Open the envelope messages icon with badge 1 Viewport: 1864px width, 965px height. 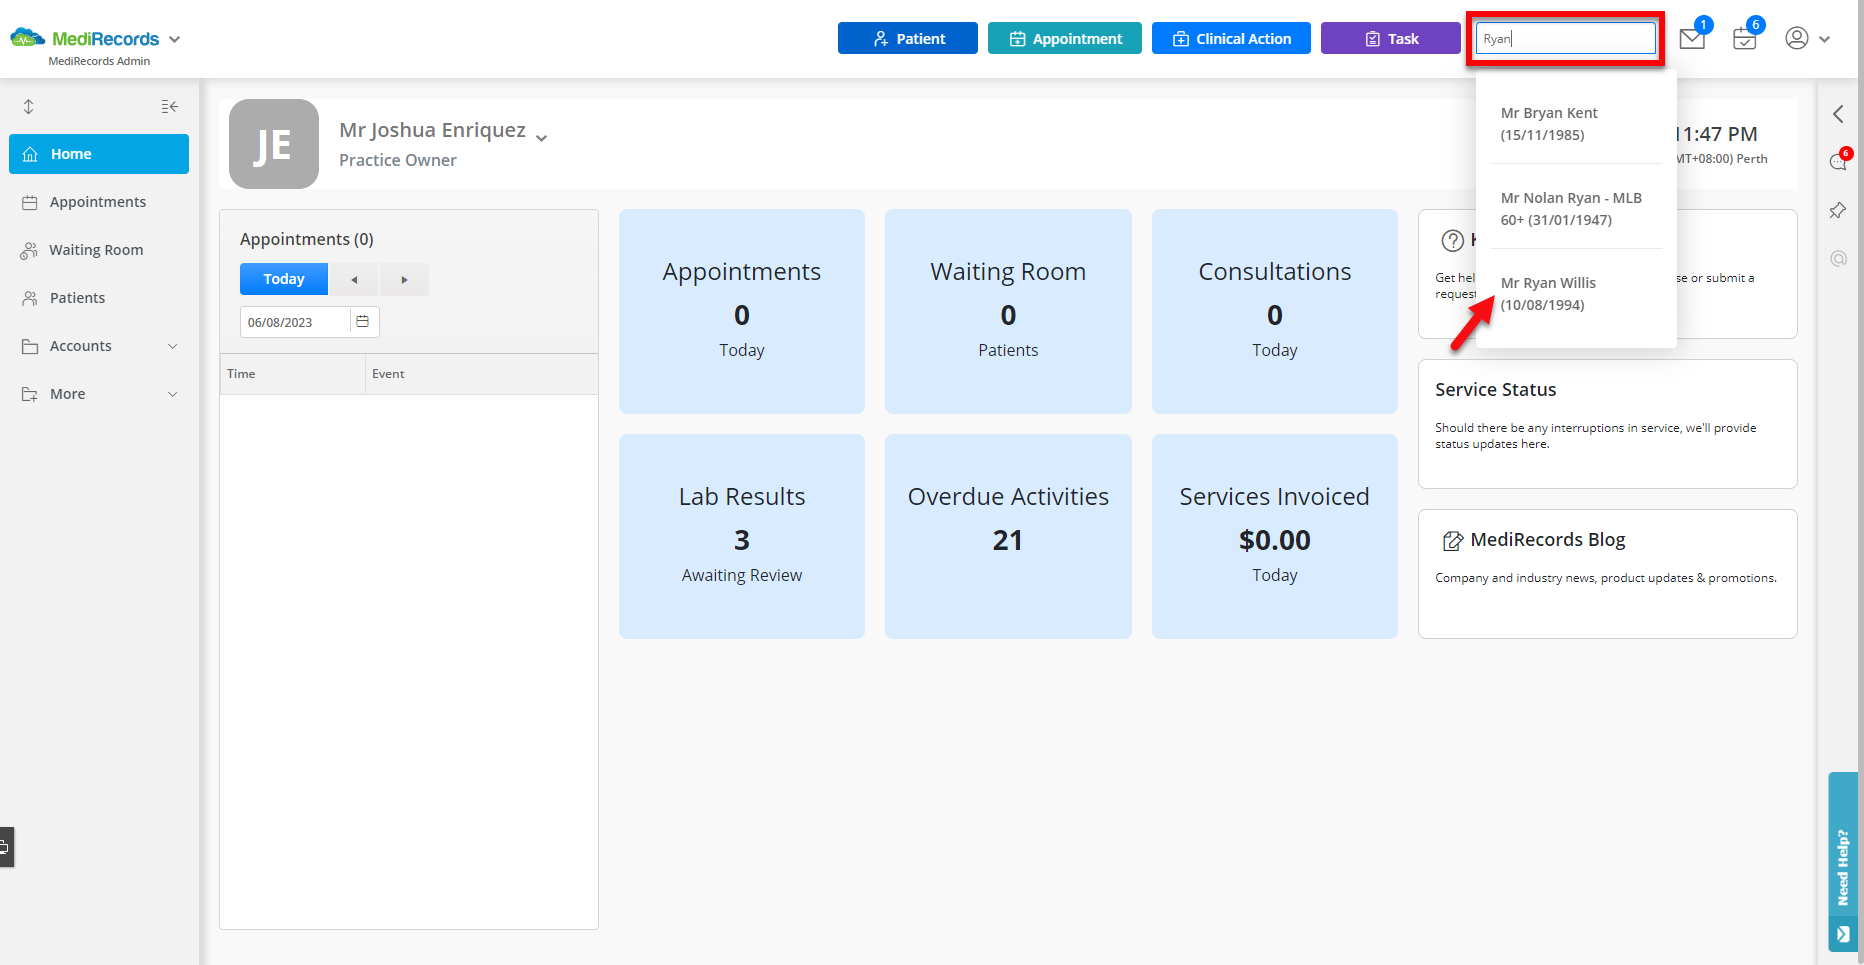point(1691,38)
